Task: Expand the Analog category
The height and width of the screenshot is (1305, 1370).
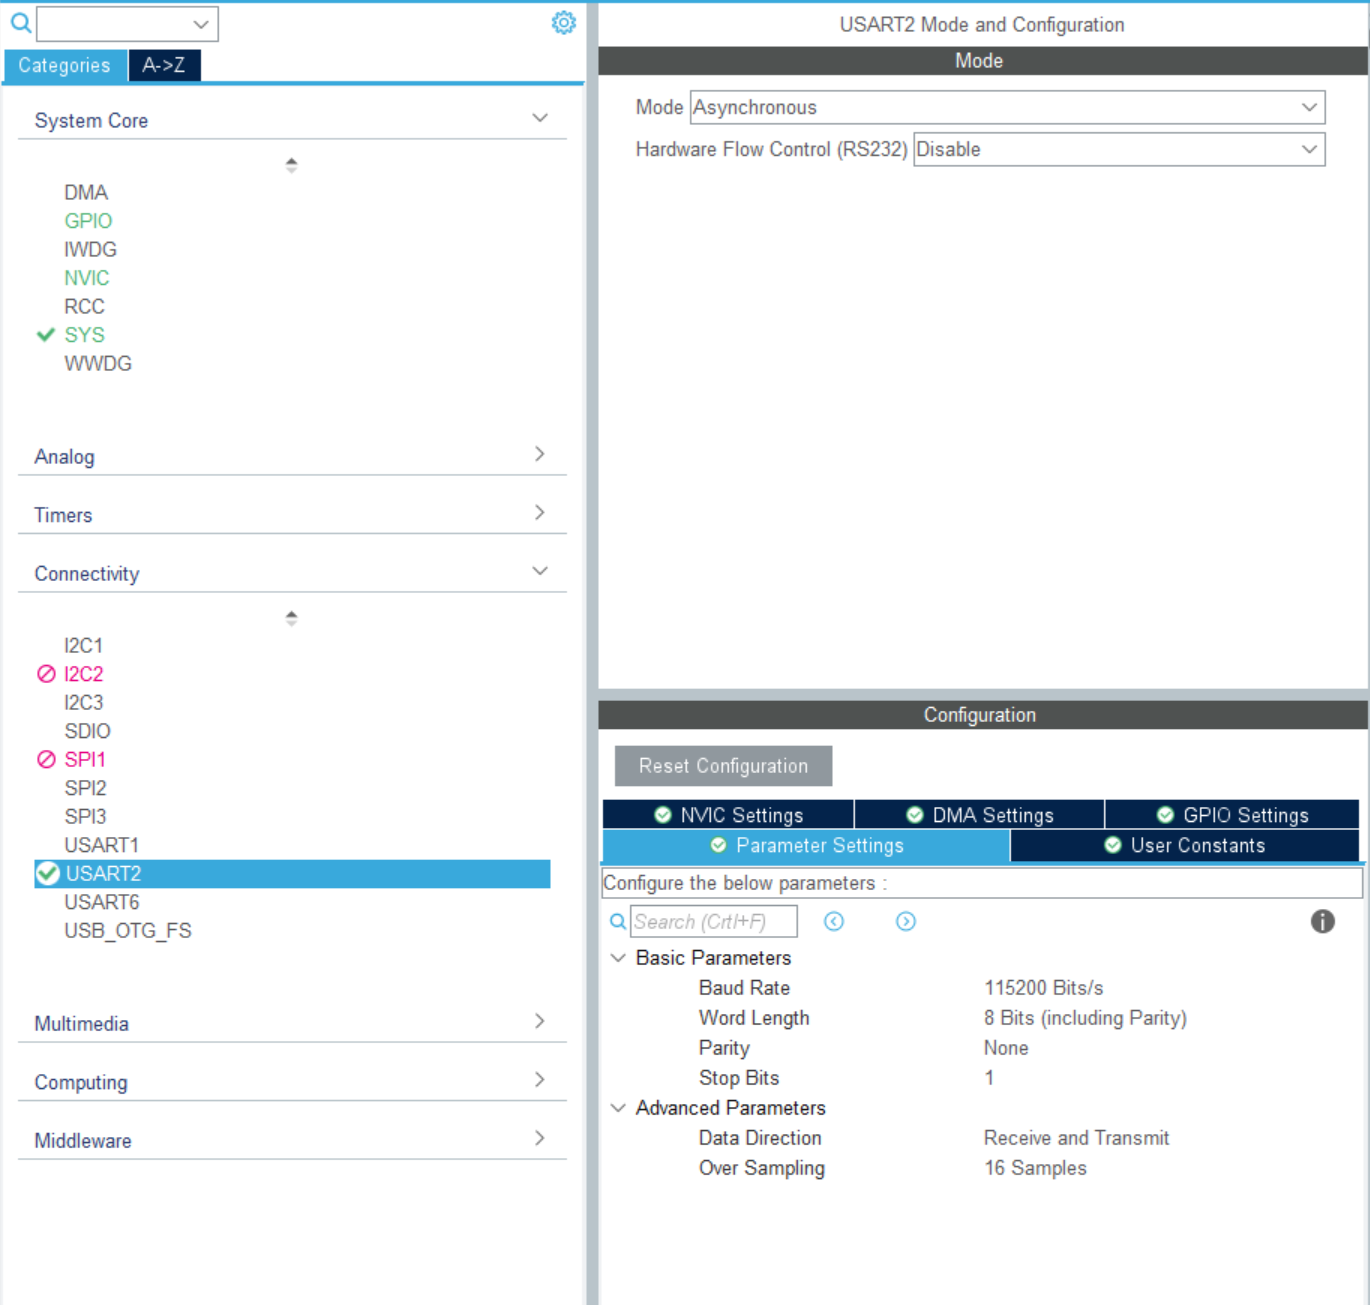Action: tap(292, 456)
